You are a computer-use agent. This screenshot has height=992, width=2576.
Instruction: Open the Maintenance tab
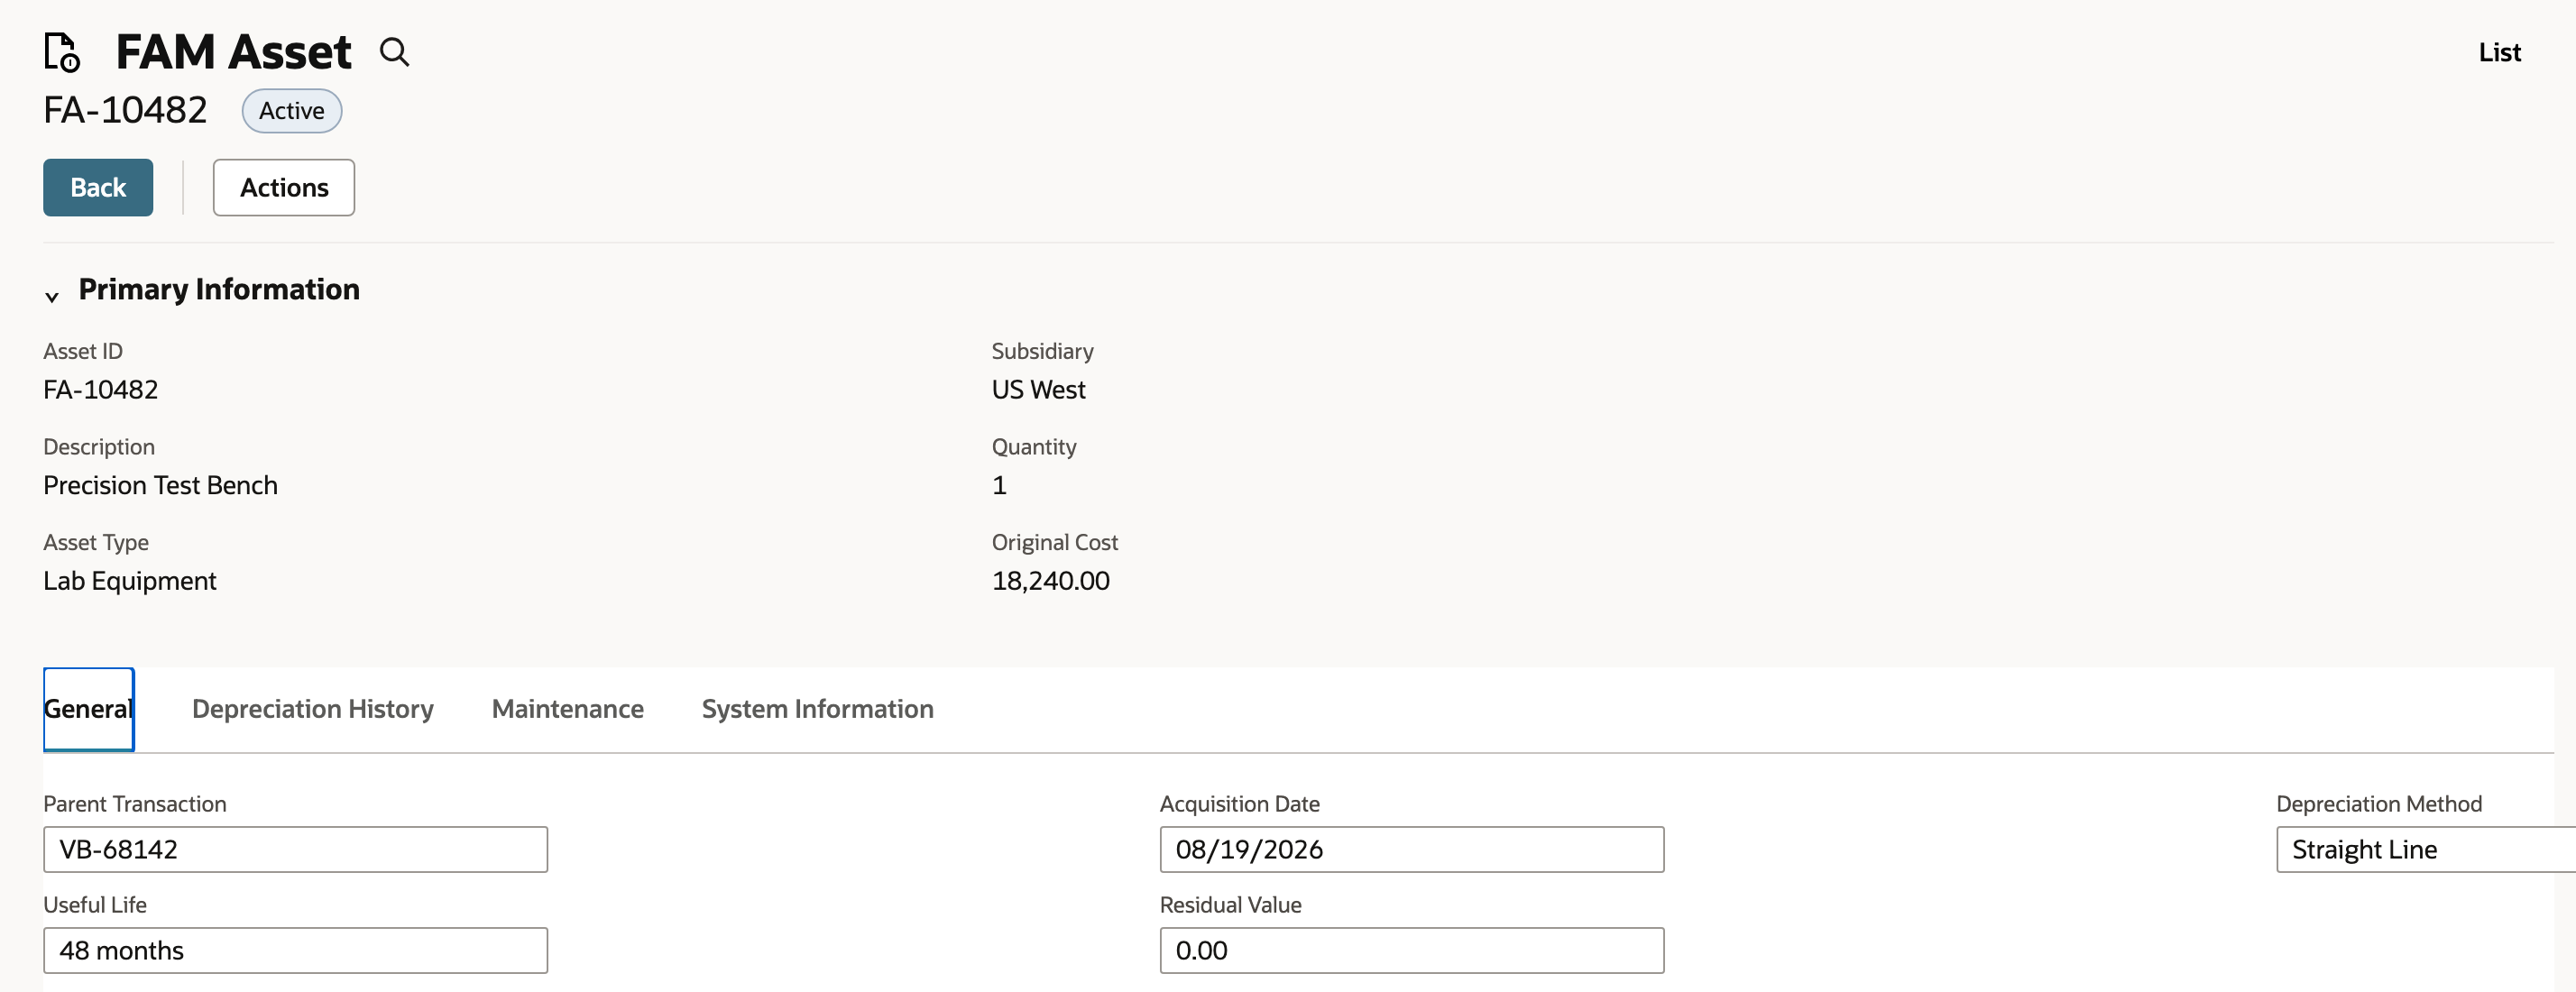click(568, 709)
